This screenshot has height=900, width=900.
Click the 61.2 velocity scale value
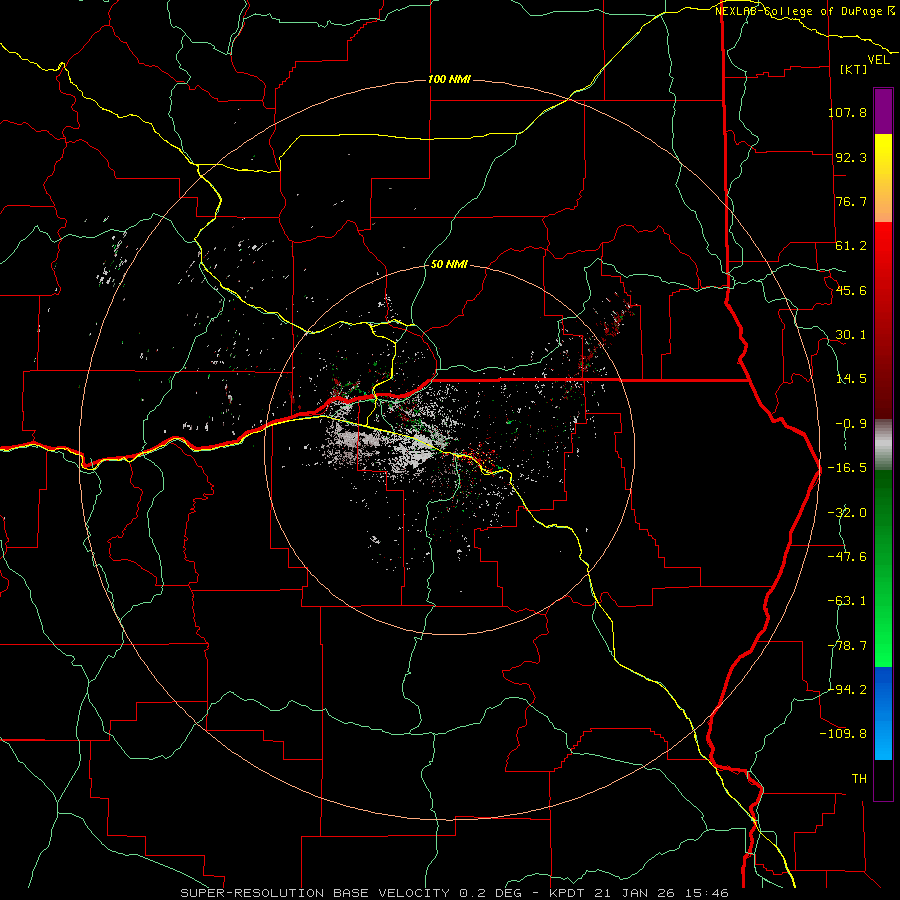[851, 246]
